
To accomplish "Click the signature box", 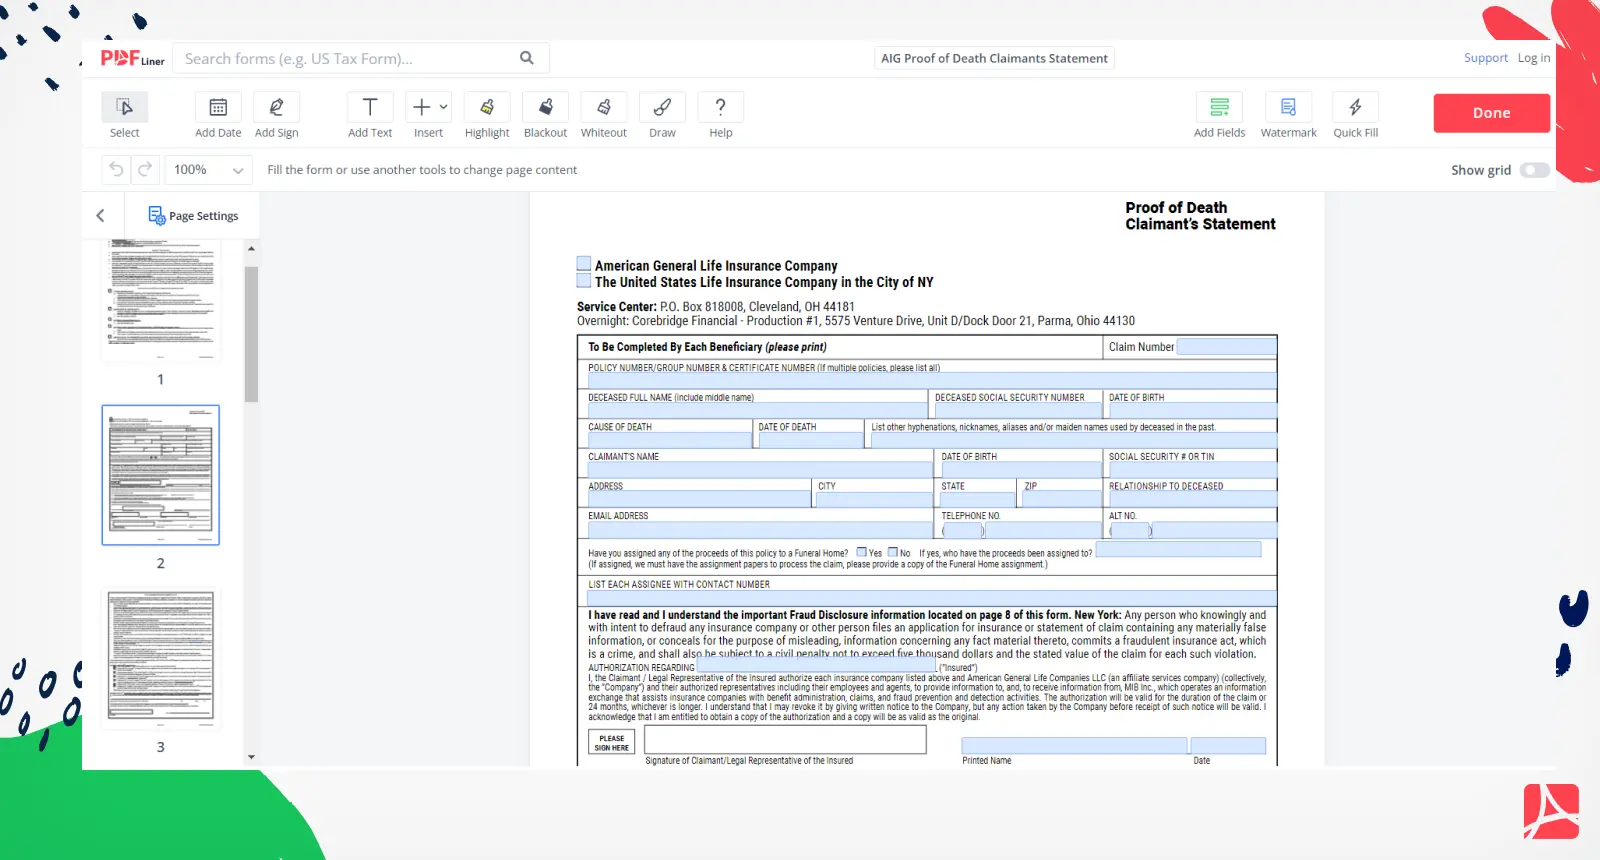I will click(785, 740).
